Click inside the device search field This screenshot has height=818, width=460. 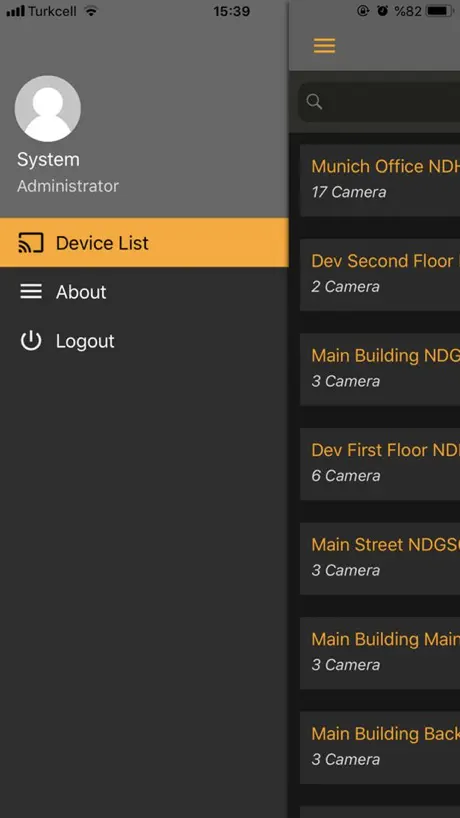[x=379, y=102]
